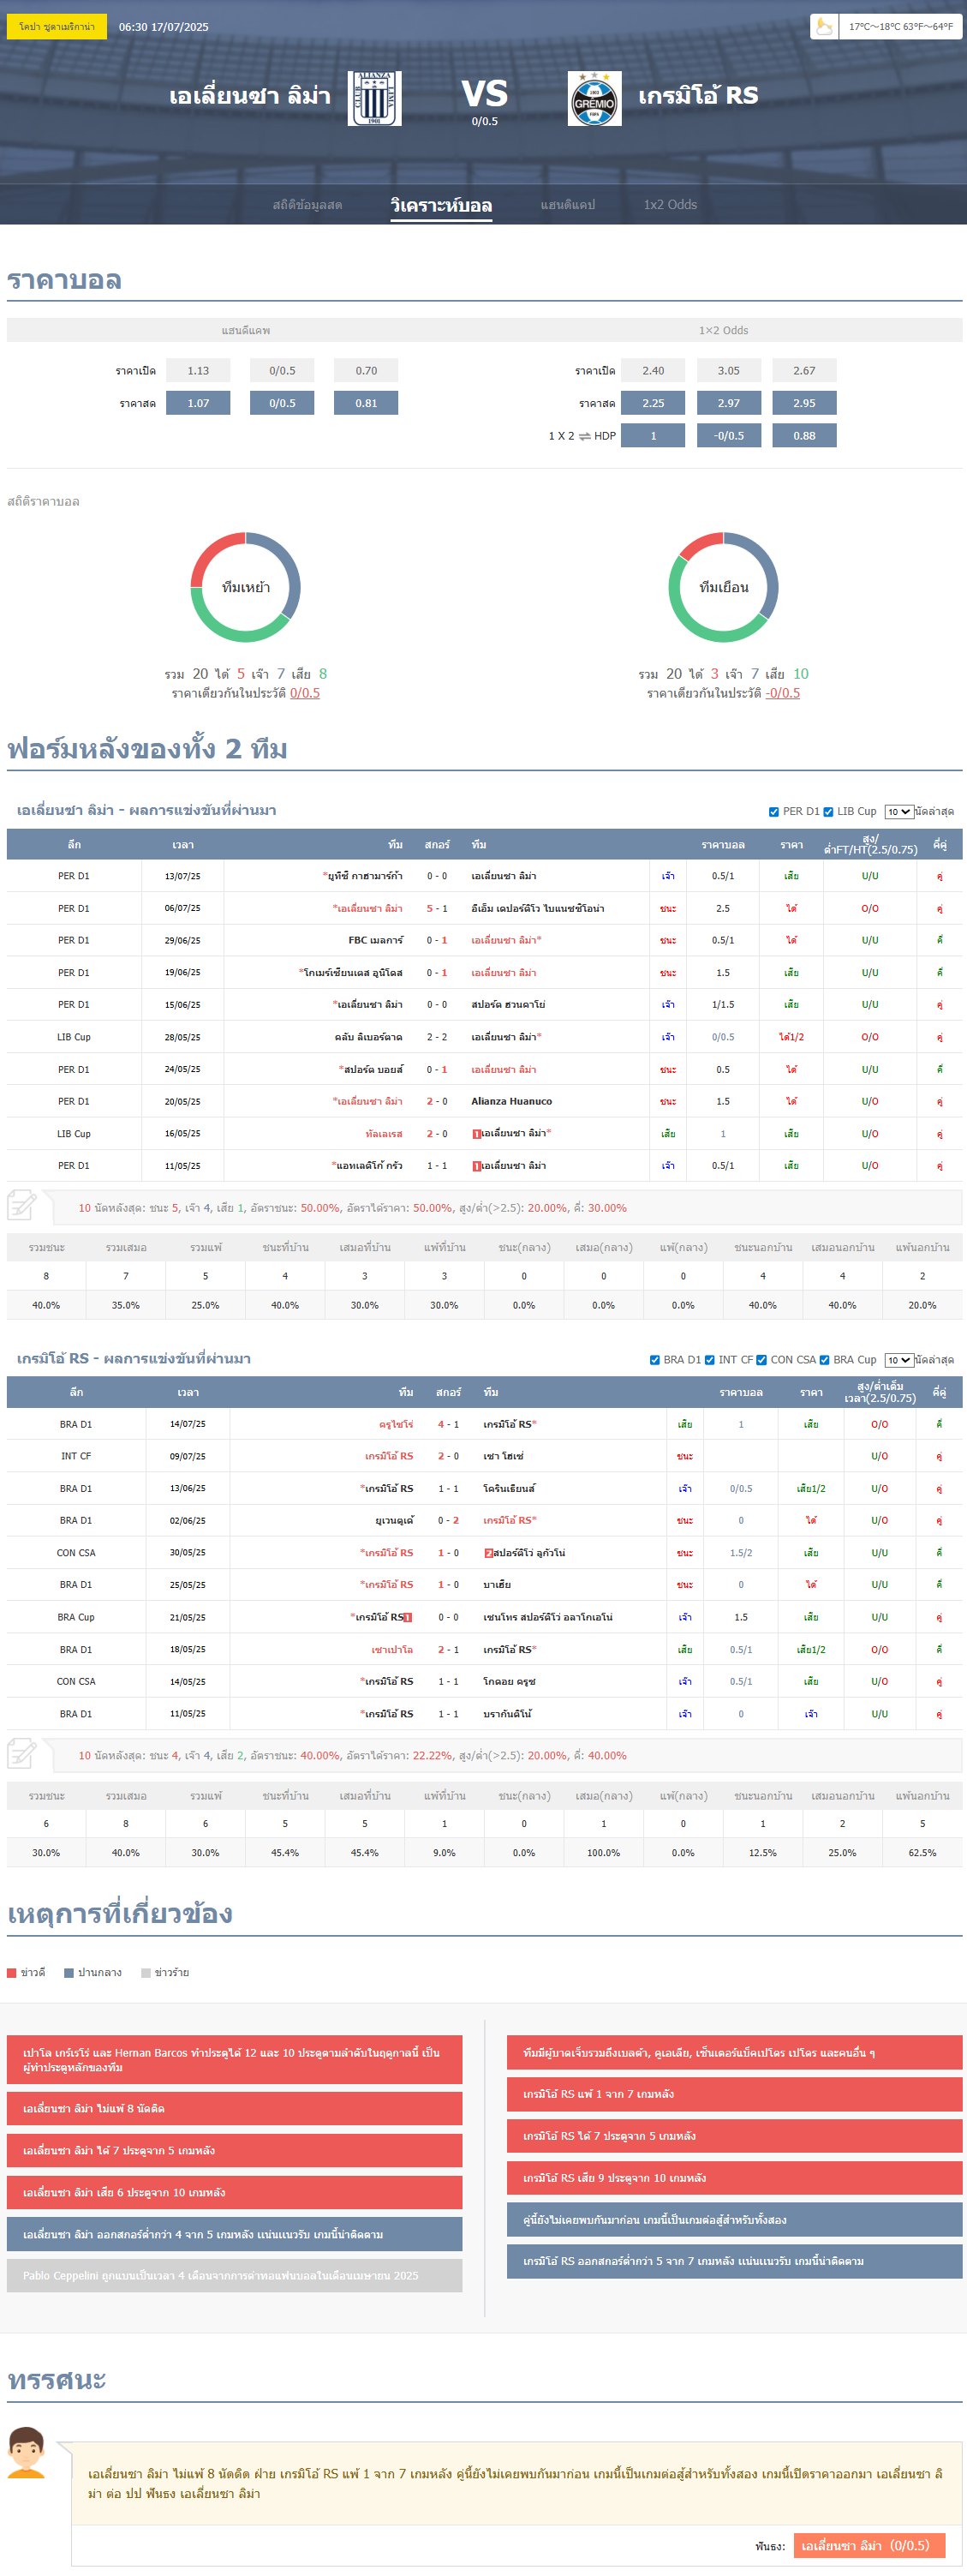The image size is (967, 2576).
Task: Click Alianza summary win rate 50.00%
Action: click(320, 1208)
